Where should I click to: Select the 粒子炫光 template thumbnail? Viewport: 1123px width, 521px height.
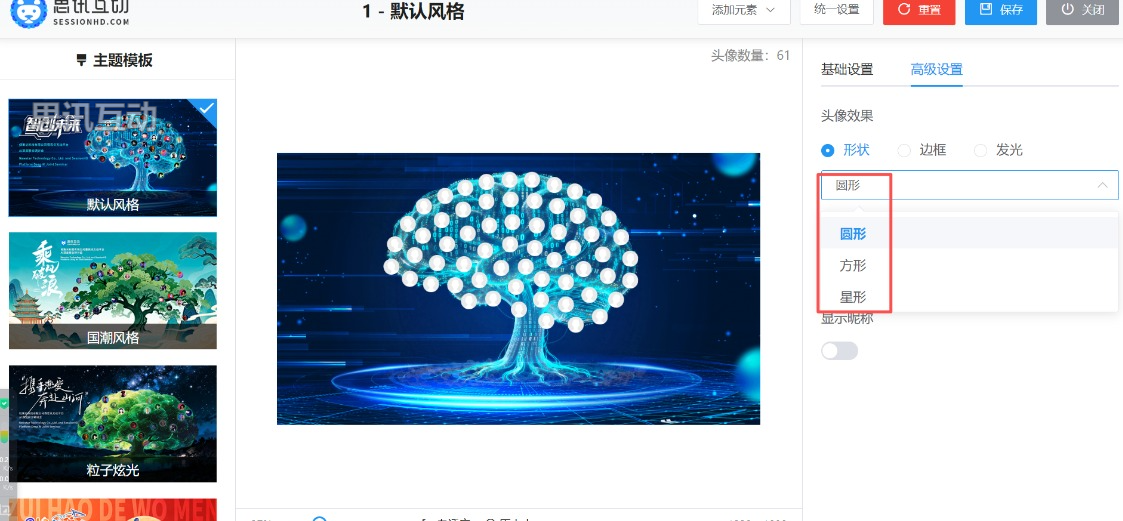point(112,424)
